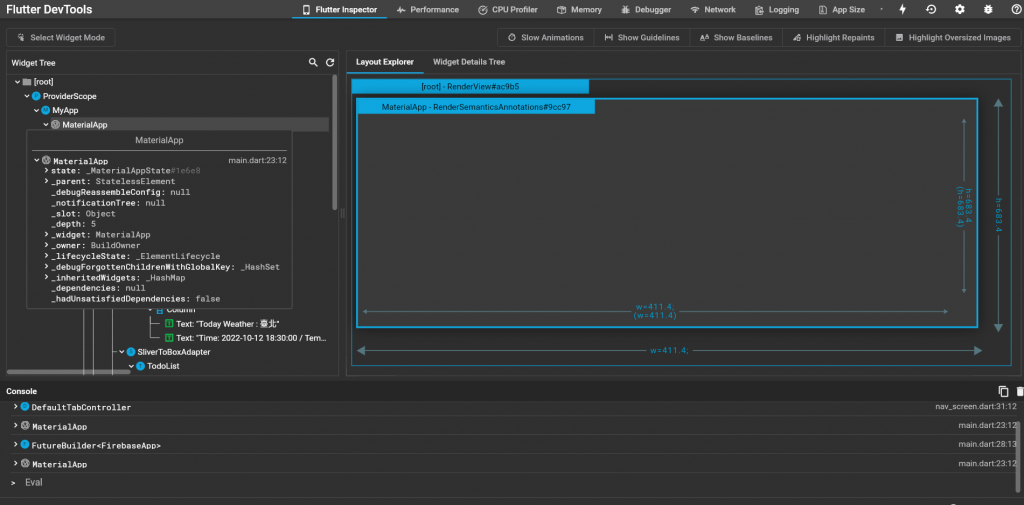Click the TodoList widget icon
This screenshot has height=505, width=1024.
[x=140, y=366]
